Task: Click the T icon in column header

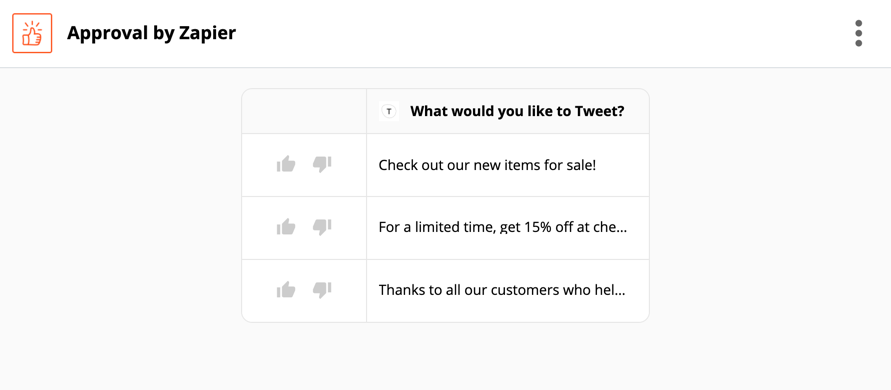Action: 389,111
